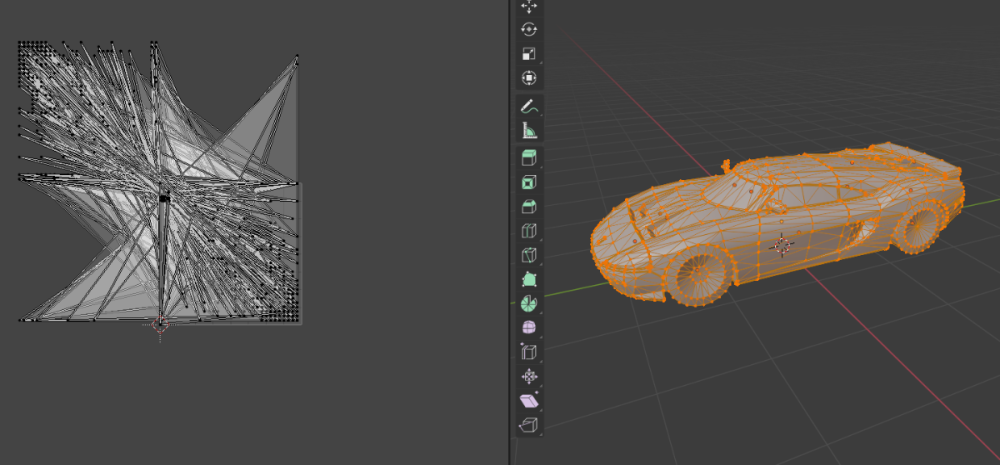1000x465 pixels.
Task: Choose the Inset Faces tool
Action: click(x=529, y=182)
